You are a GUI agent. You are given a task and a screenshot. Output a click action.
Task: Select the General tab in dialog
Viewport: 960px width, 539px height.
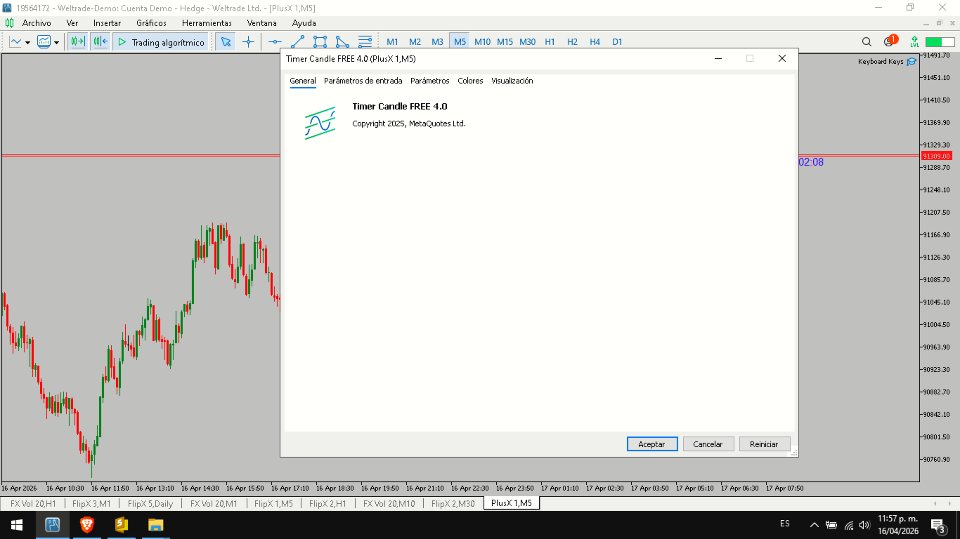point(302,81)
